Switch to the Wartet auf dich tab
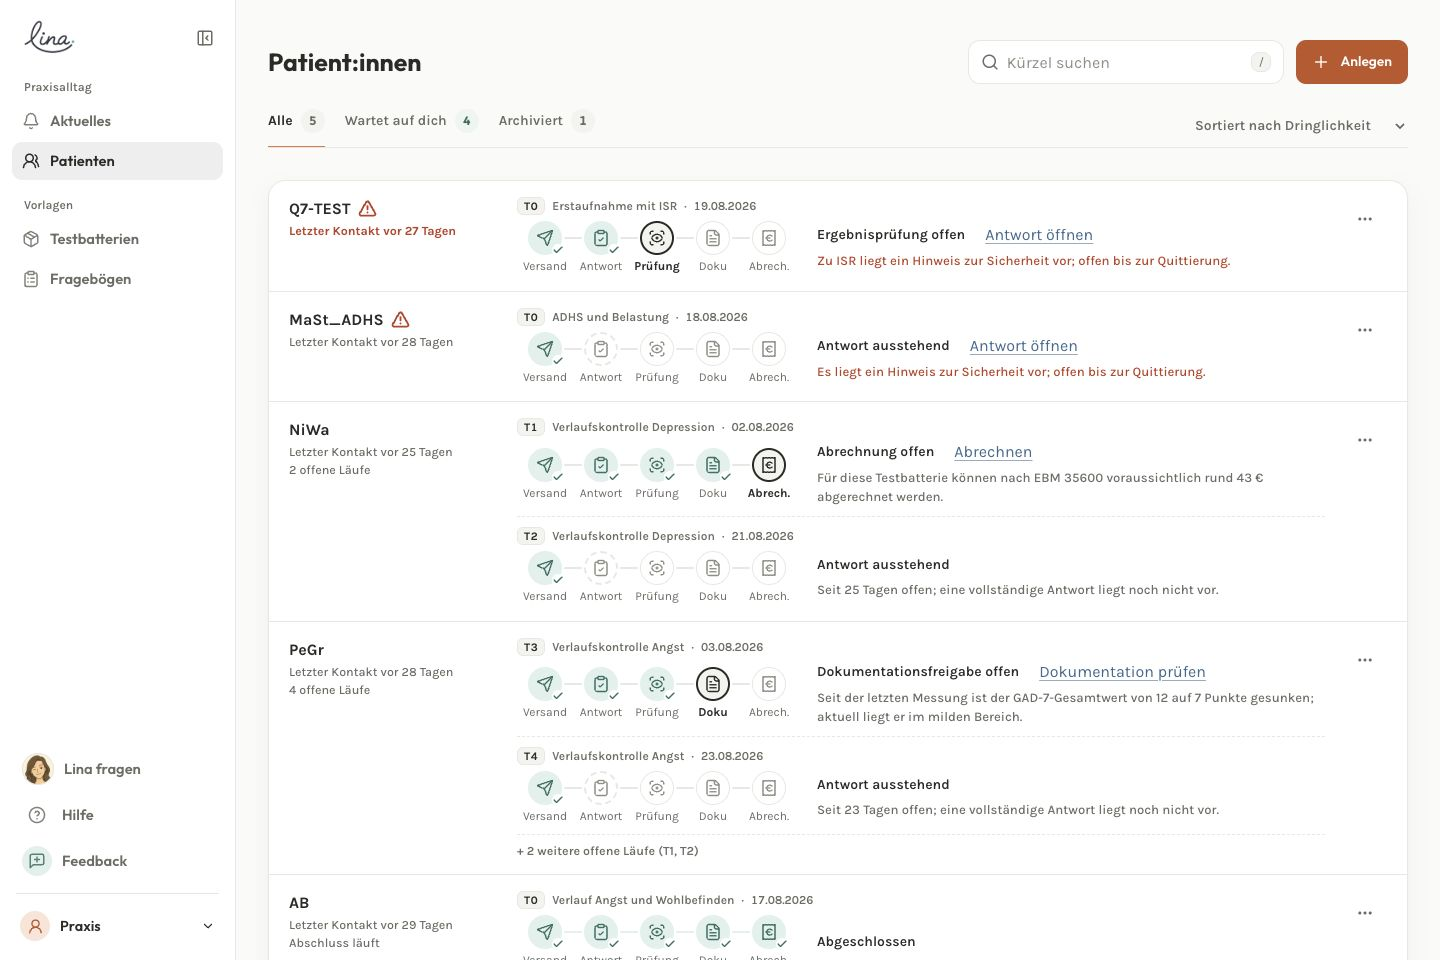Screen dimensions: 1440x960 (x=411, y=121)
